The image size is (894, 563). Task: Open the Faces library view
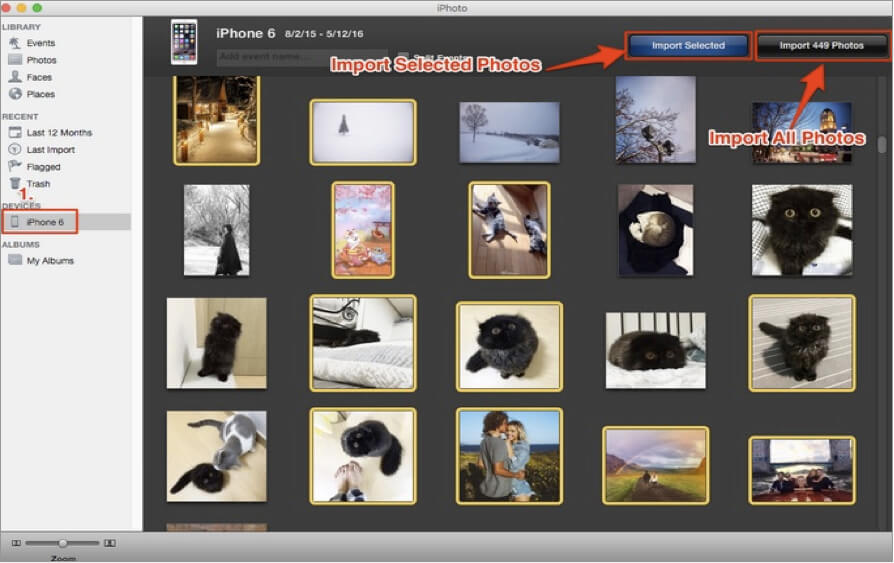39,77
